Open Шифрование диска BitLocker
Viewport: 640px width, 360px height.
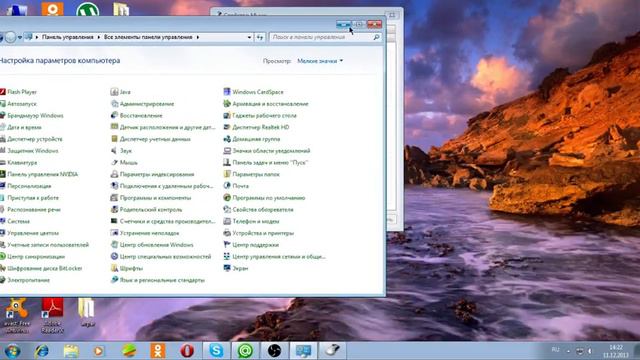(x=41, y=269)
